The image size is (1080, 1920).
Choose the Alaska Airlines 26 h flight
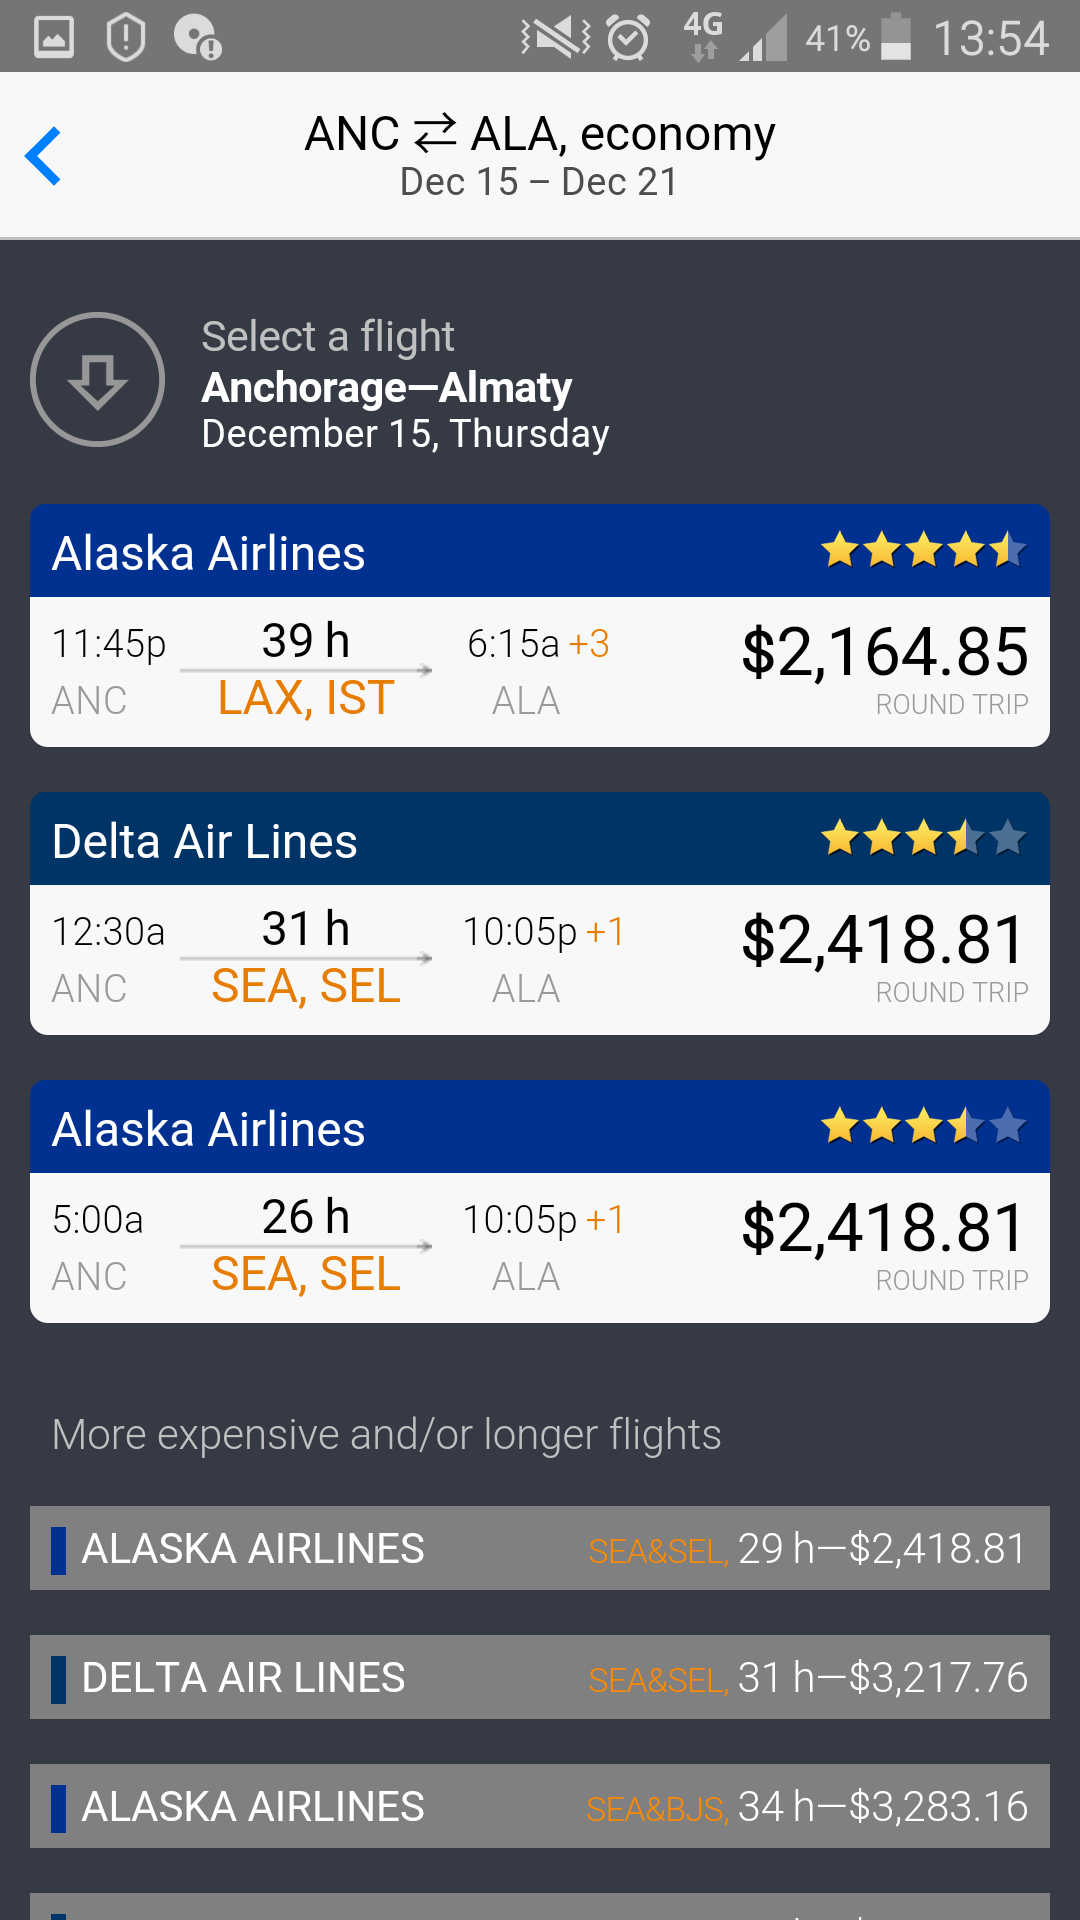tap(540, 1248)
